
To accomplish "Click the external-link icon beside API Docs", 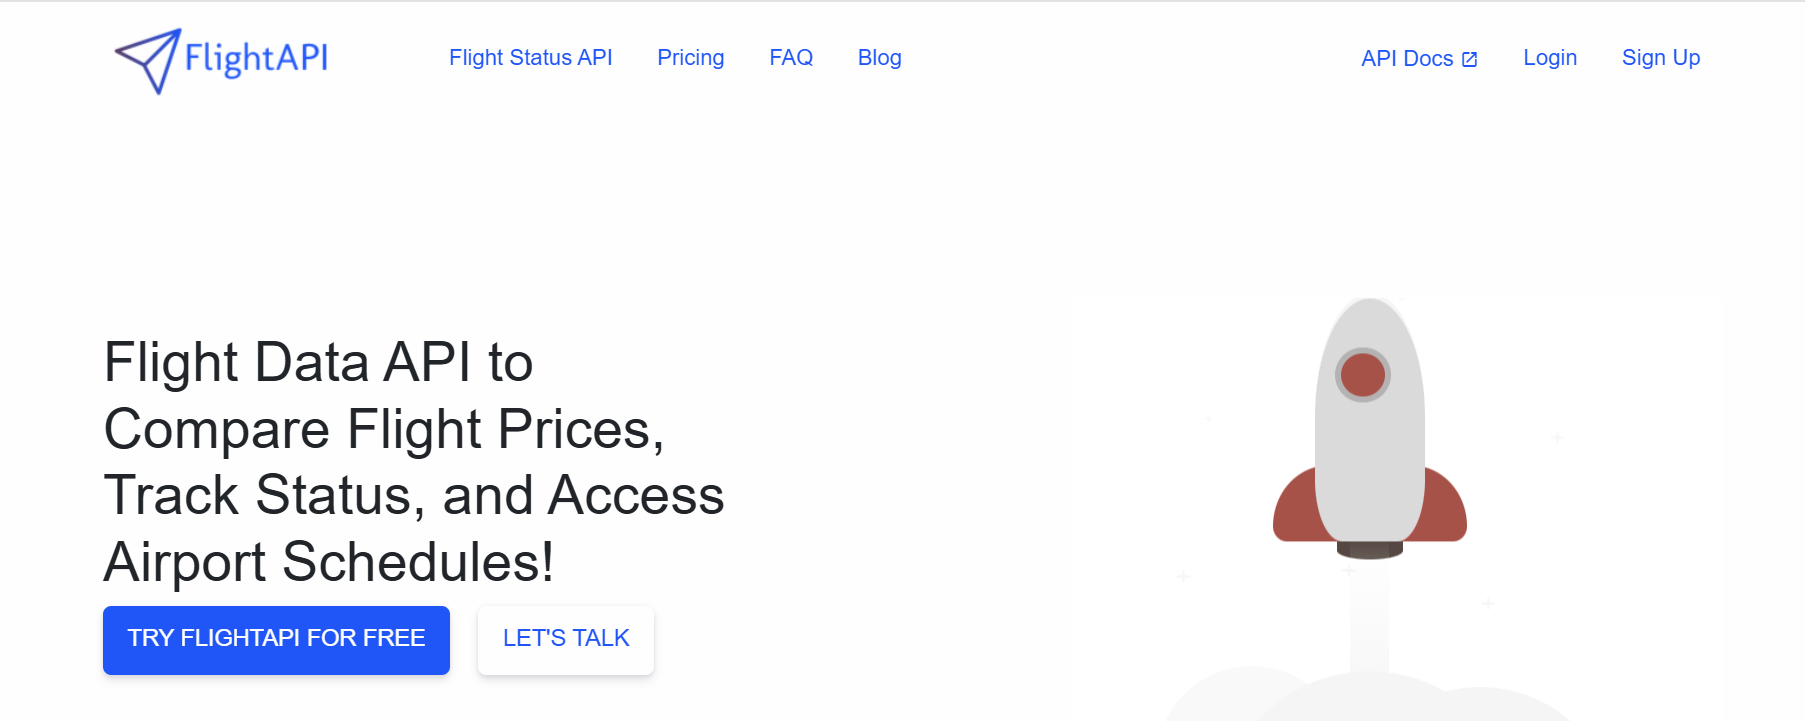I will click(1469, 59).
